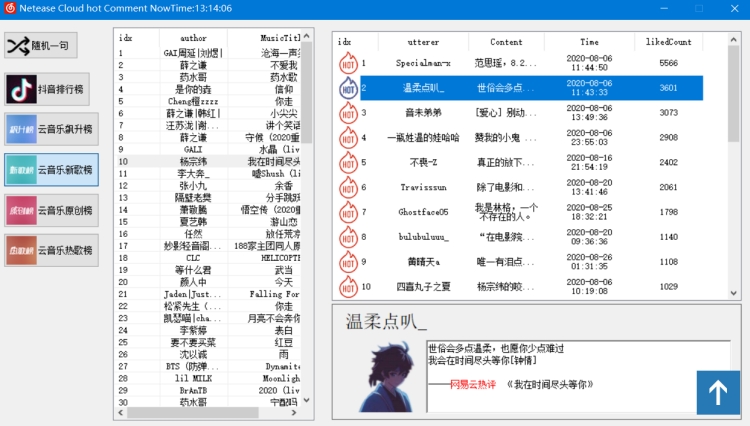750x426 pixels.
Task: Click the HOT flame icon beside Ghostface05
Action: (x=347, y=212)
